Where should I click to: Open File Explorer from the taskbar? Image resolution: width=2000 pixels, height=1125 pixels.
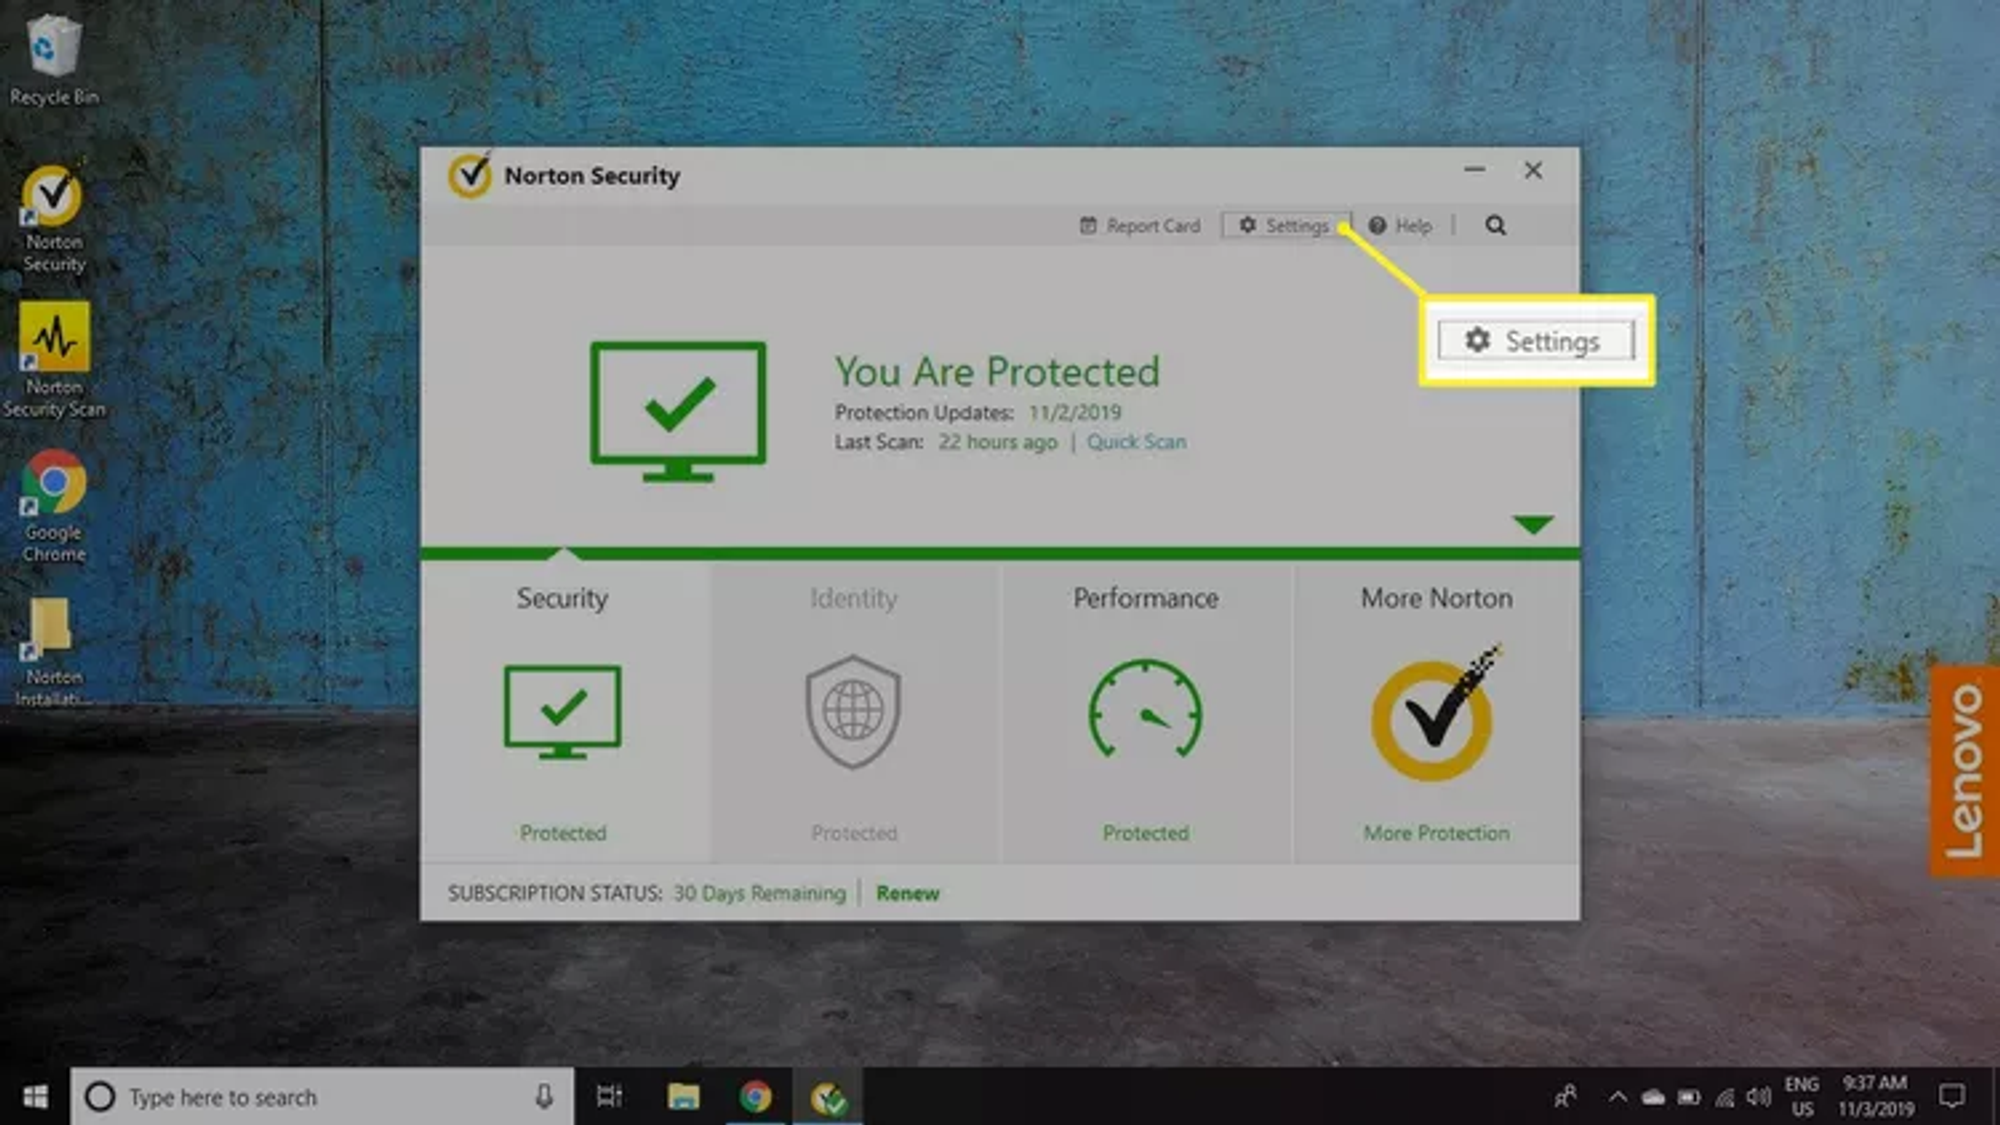(x=683, y=1097)
